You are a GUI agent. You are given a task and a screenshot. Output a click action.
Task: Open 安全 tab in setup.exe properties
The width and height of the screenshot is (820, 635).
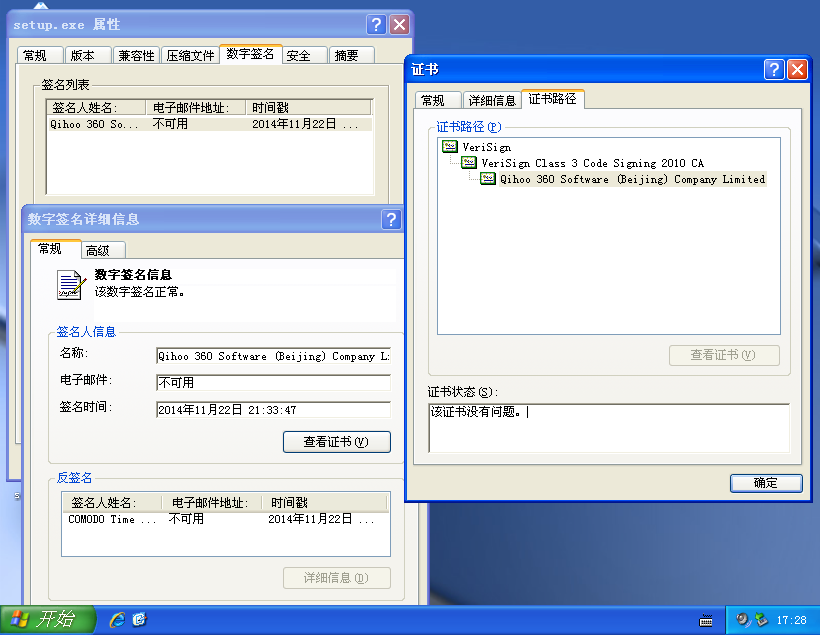click(305, 55)
